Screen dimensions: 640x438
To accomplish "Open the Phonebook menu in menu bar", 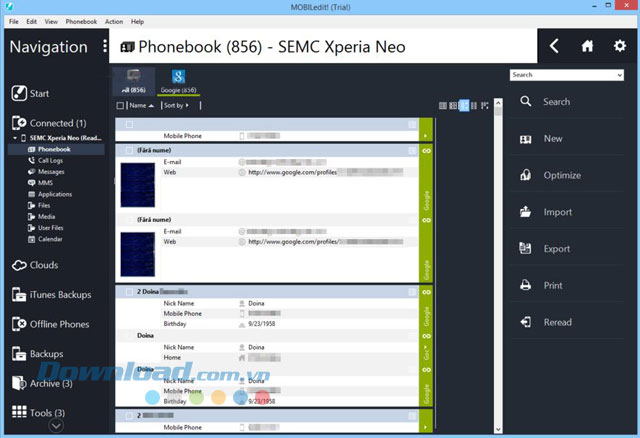I will click(80, 21).
